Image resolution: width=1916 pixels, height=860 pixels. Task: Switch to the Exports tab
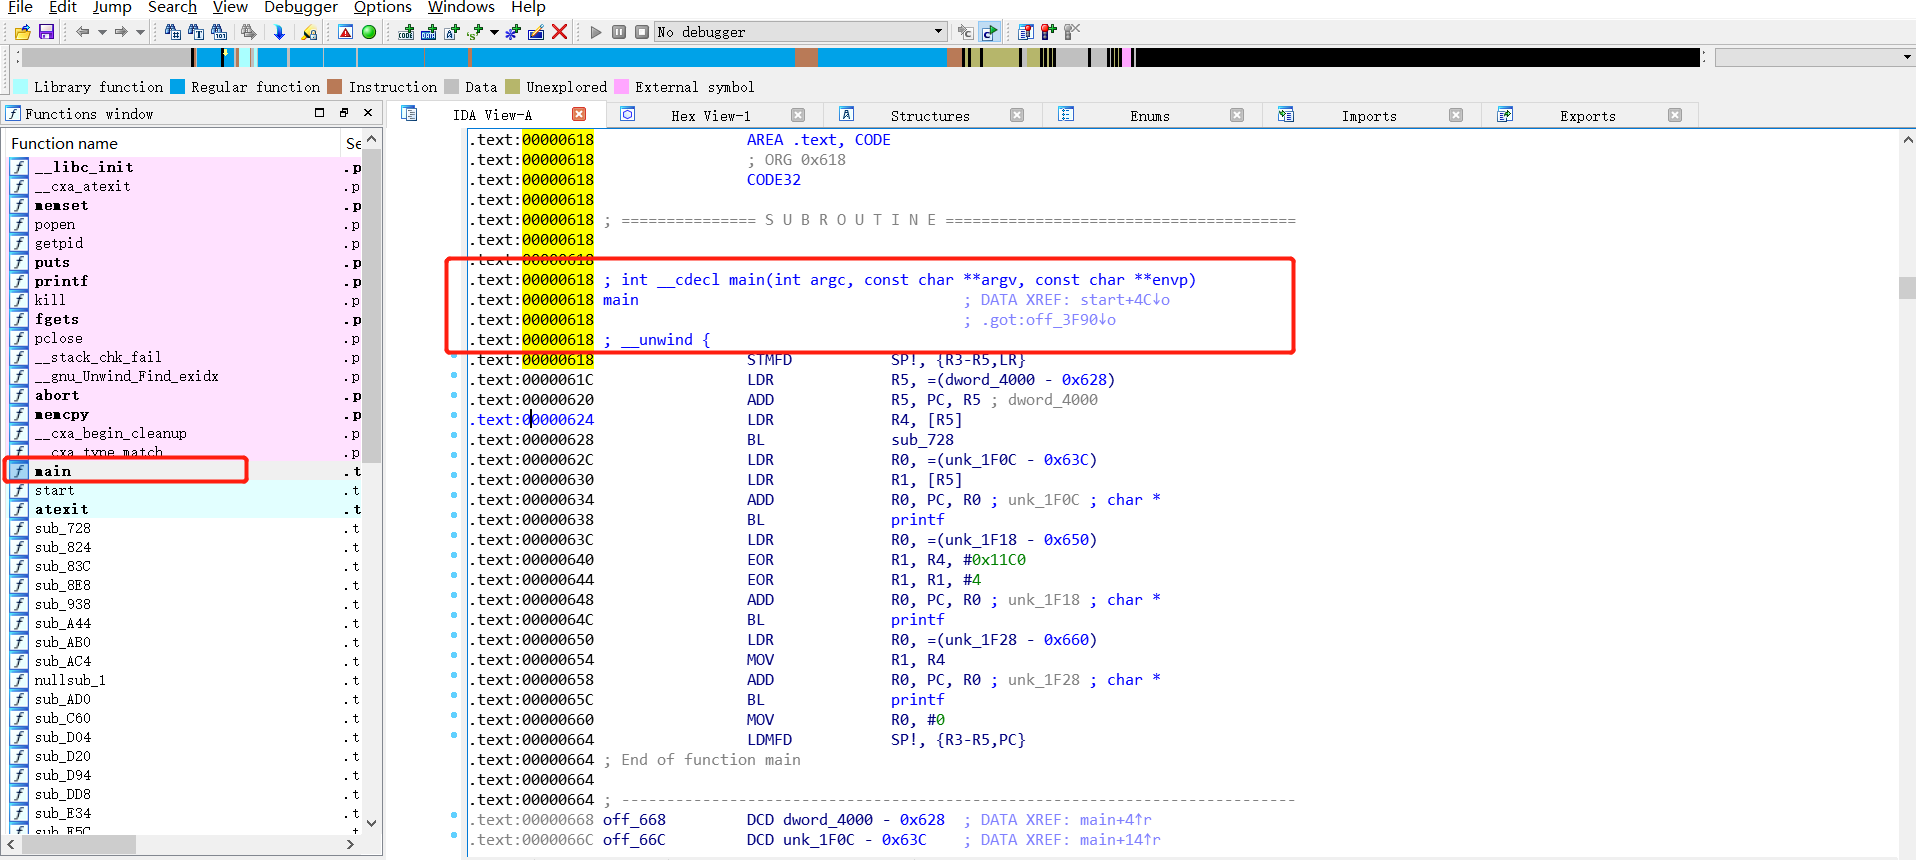(x=1588, y=116)
